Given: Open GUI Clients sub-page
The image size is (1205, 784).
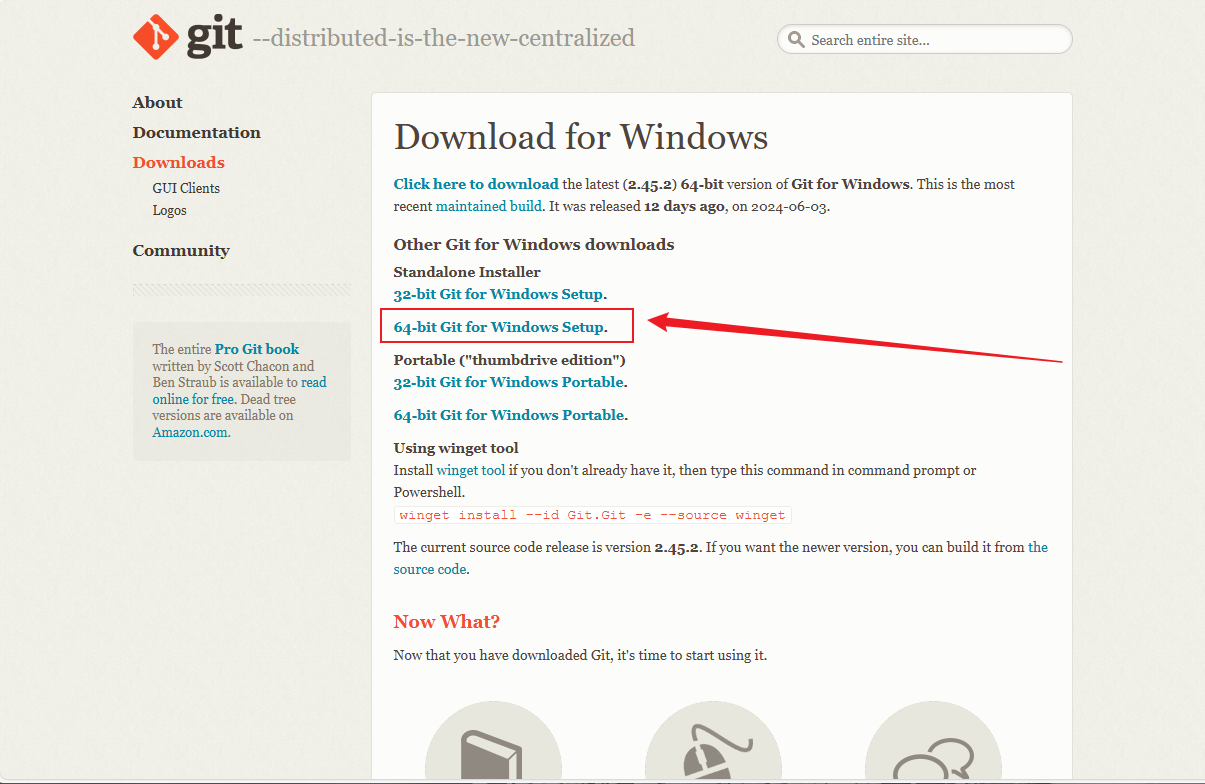Looking at the screenshot, I should pos(186,188).
